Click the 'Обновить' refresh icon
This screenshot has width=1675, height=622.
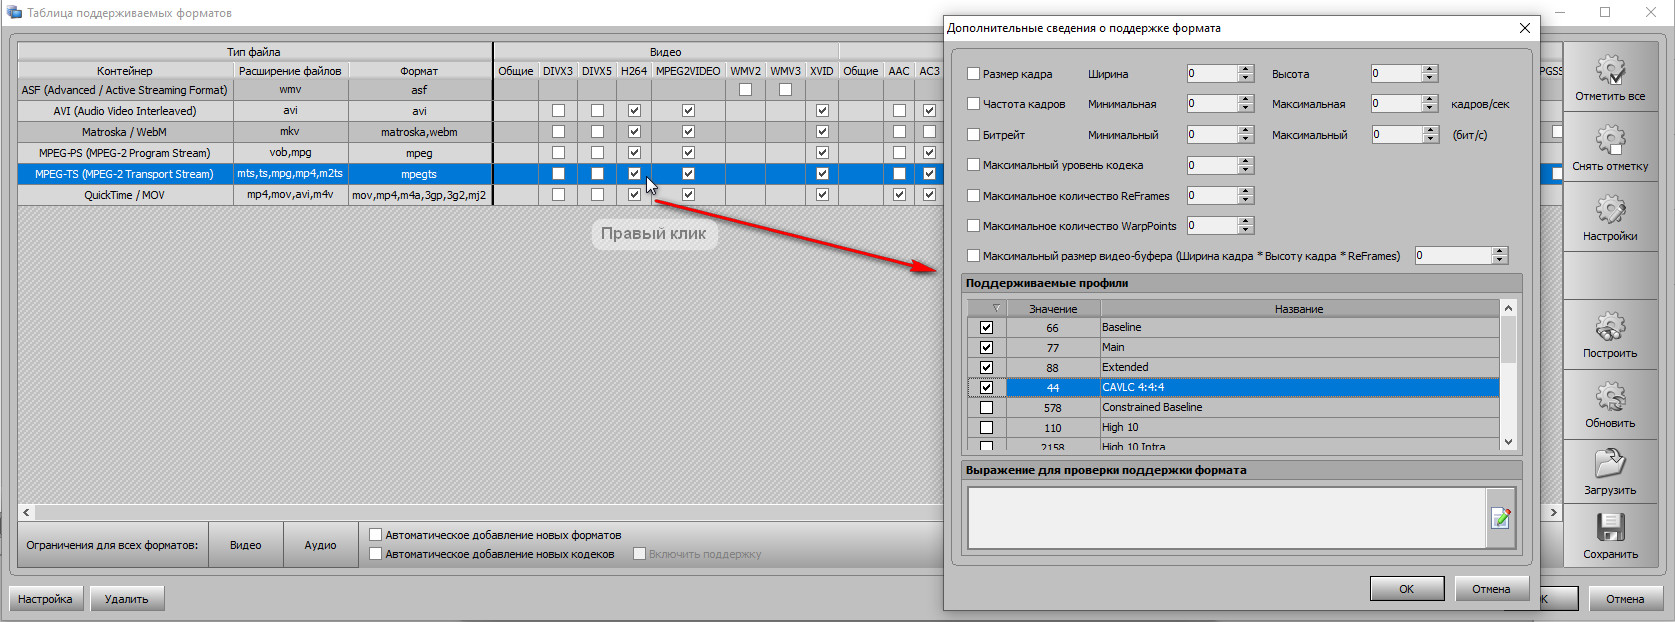point(1609,397)
